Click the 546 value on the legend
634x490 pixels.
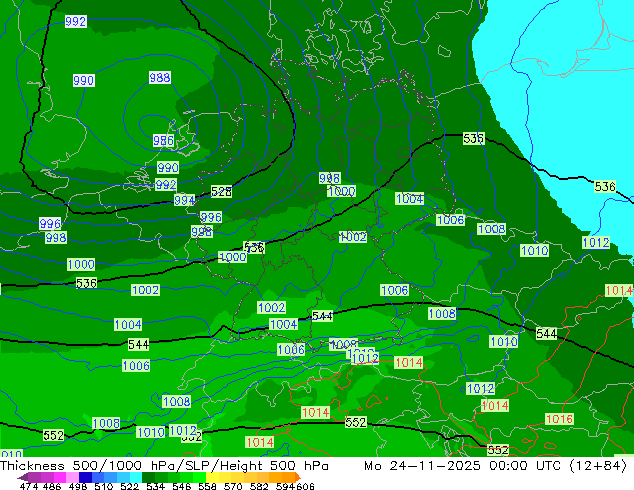click(182, 486)
